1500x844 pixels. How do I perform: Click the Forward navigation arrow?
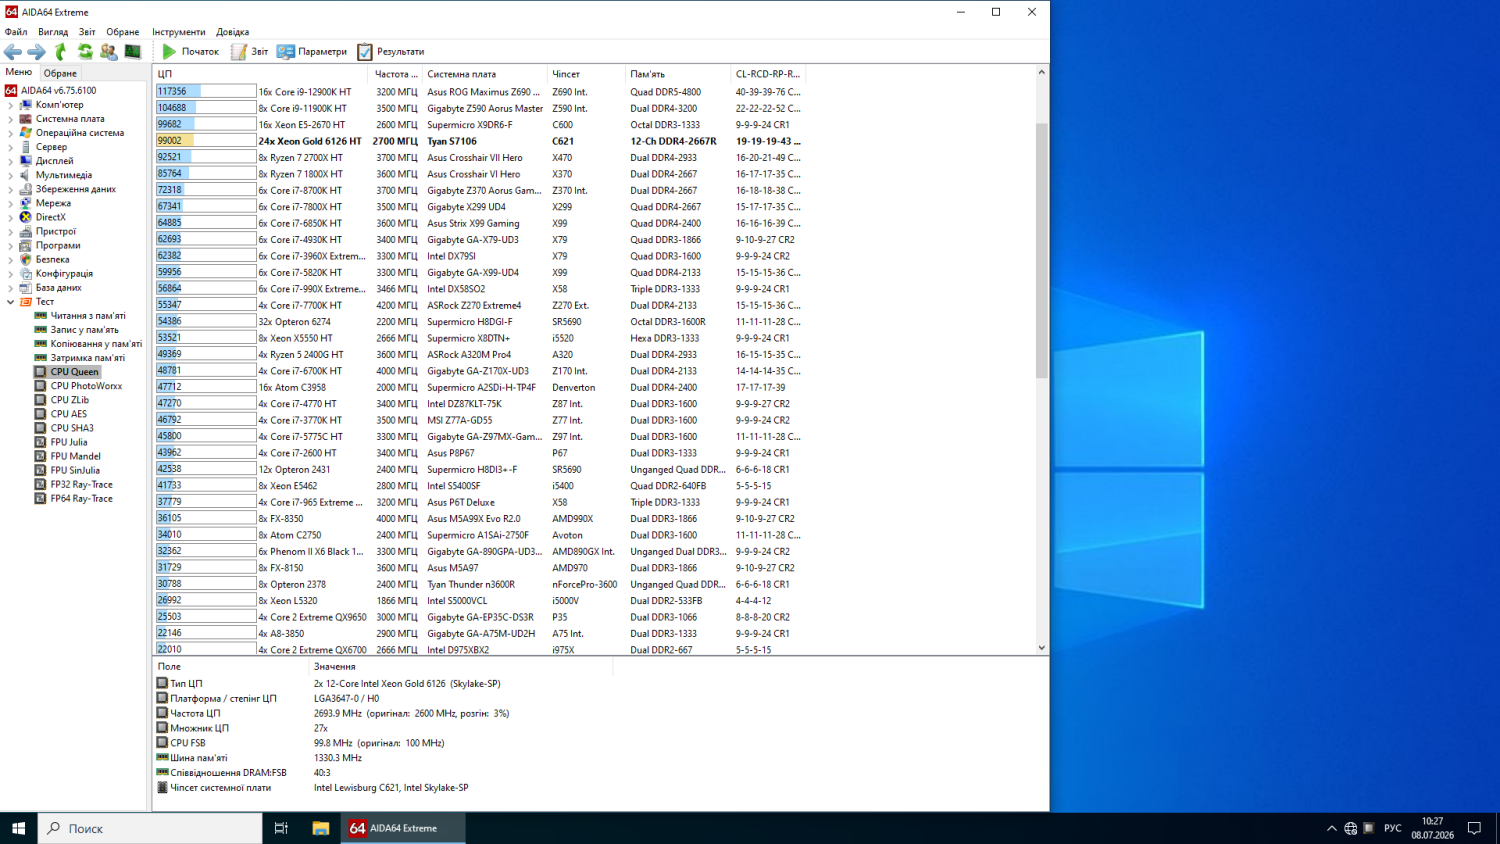(36, 52)
